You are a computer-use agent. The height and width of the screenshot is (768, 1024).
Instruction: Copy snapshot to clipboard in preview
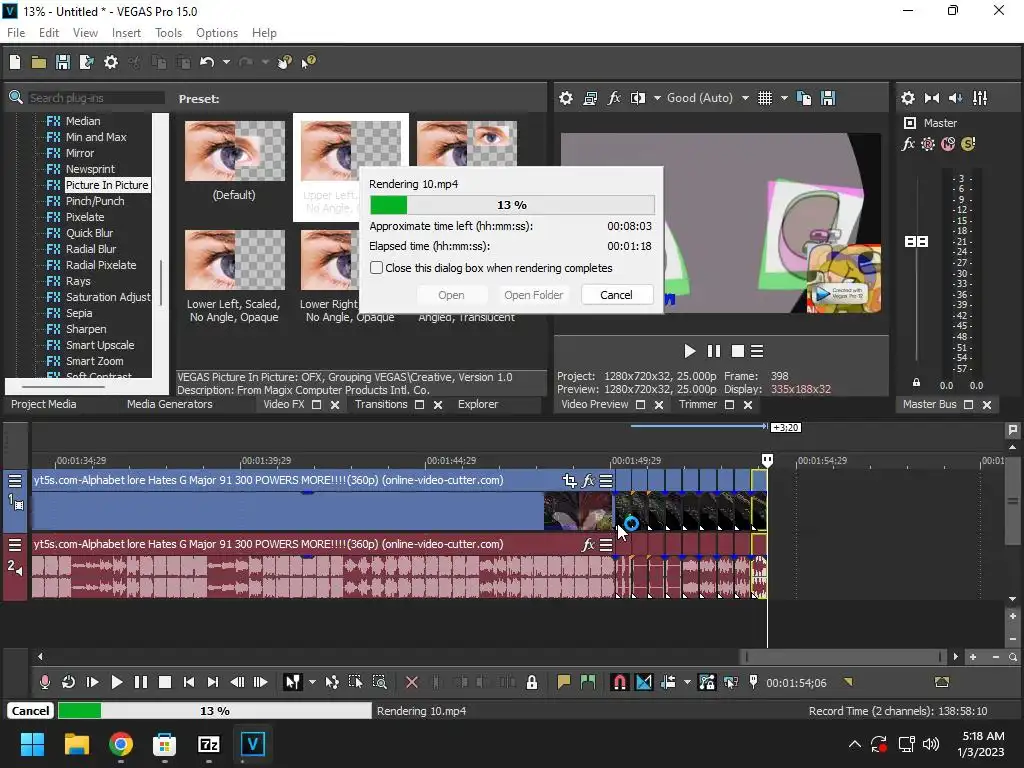pos(804,98)
